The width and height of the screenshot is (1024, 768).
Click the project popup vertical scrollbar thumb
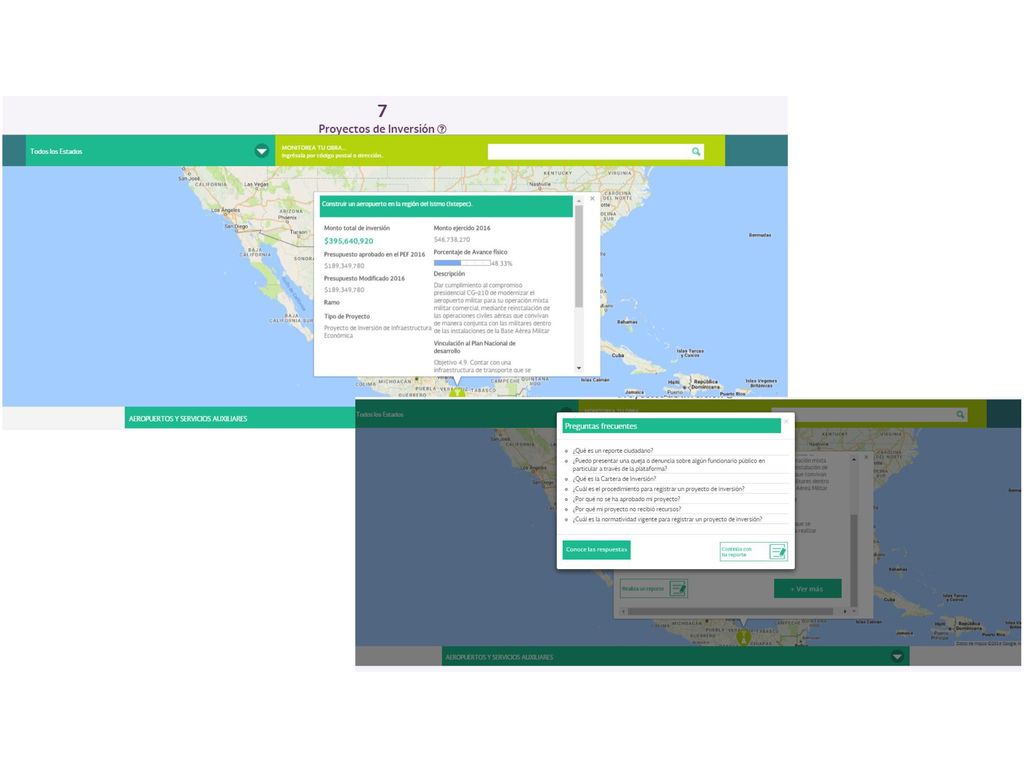pyautogui.click(x=579, y=256)
